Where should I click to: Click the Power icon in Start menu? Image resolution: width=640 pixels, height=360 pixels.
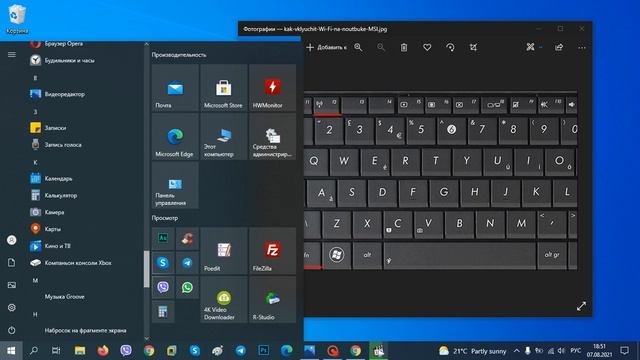11,330
